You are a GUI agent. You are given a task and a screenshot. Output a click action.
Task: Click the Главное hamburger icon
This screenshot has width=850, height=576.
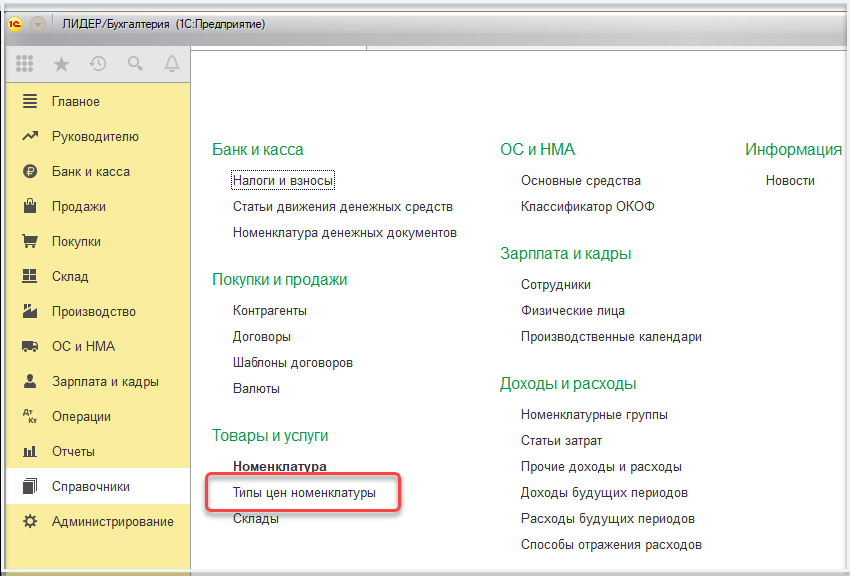(30, 101)
